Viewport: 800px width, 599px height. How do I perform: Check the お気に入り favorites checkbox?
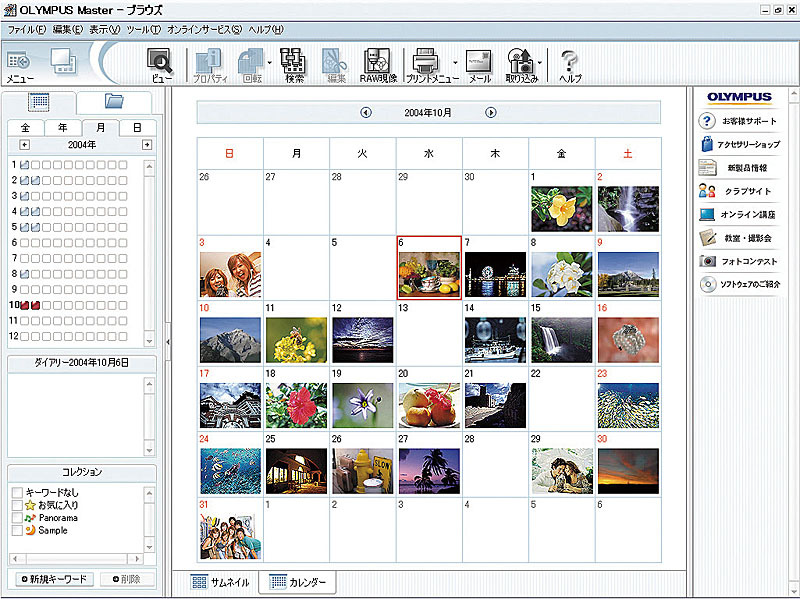pyautogui.click(x=17, y=505)
